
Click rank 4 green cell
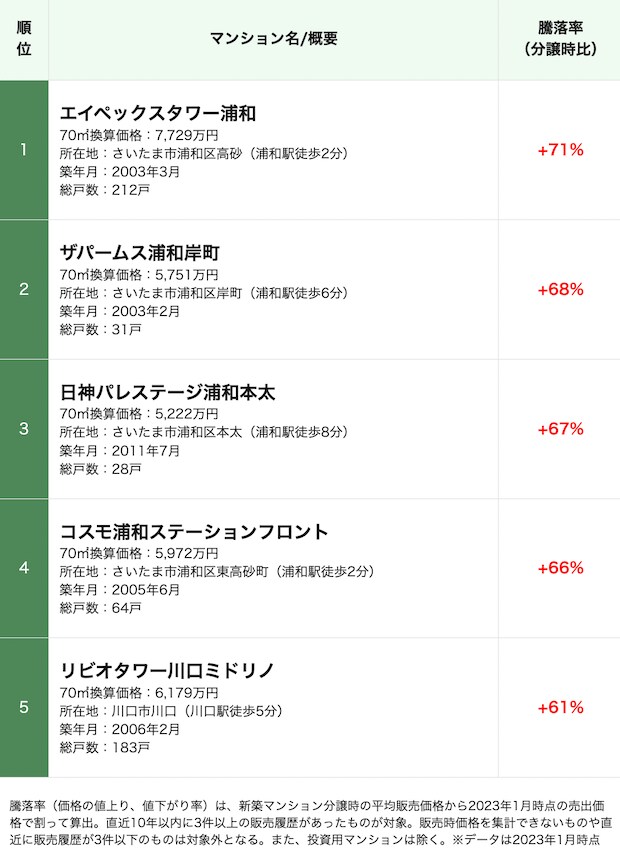(24, 568)
